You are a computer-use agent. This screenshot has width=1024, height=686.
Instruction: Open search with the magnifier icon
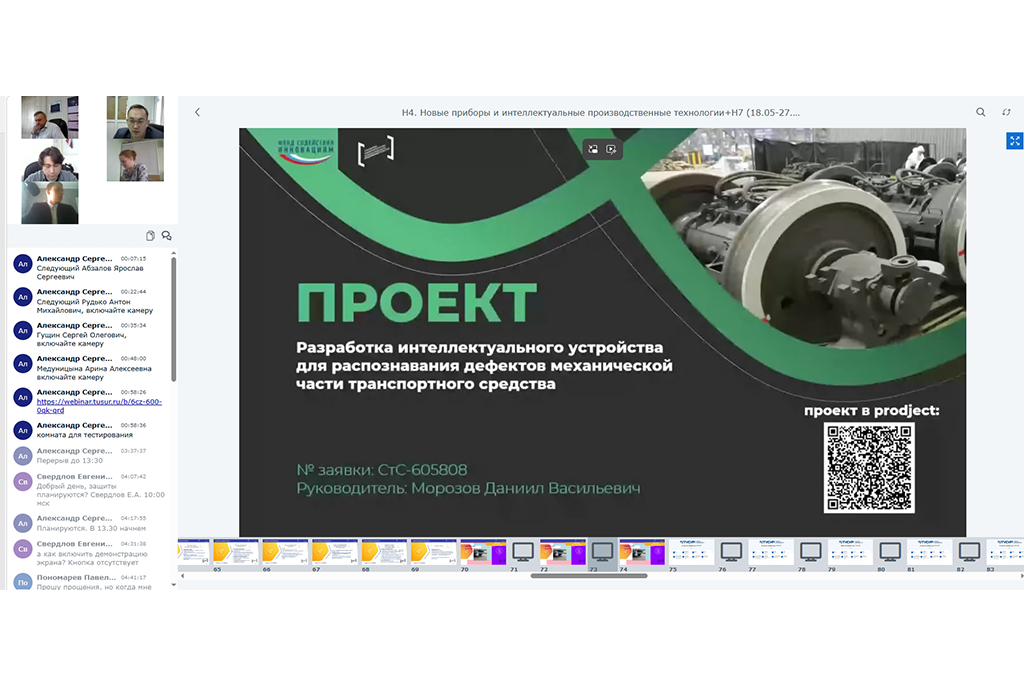pos(980,112)
